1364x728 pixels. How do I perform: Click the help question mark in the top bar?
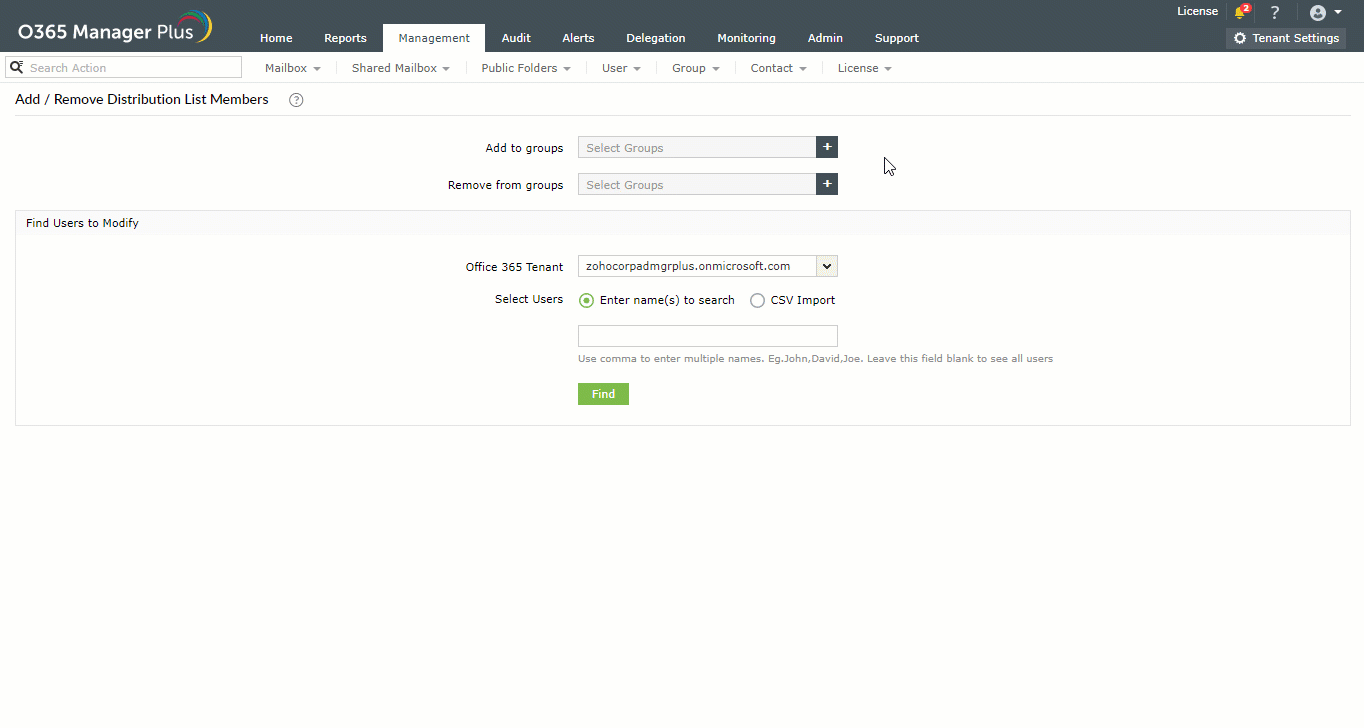(x=1275, y=11)
